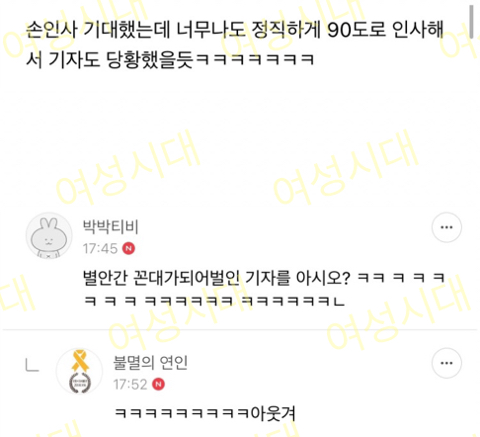Click the red N badge beside 17:45

(129, 249)
